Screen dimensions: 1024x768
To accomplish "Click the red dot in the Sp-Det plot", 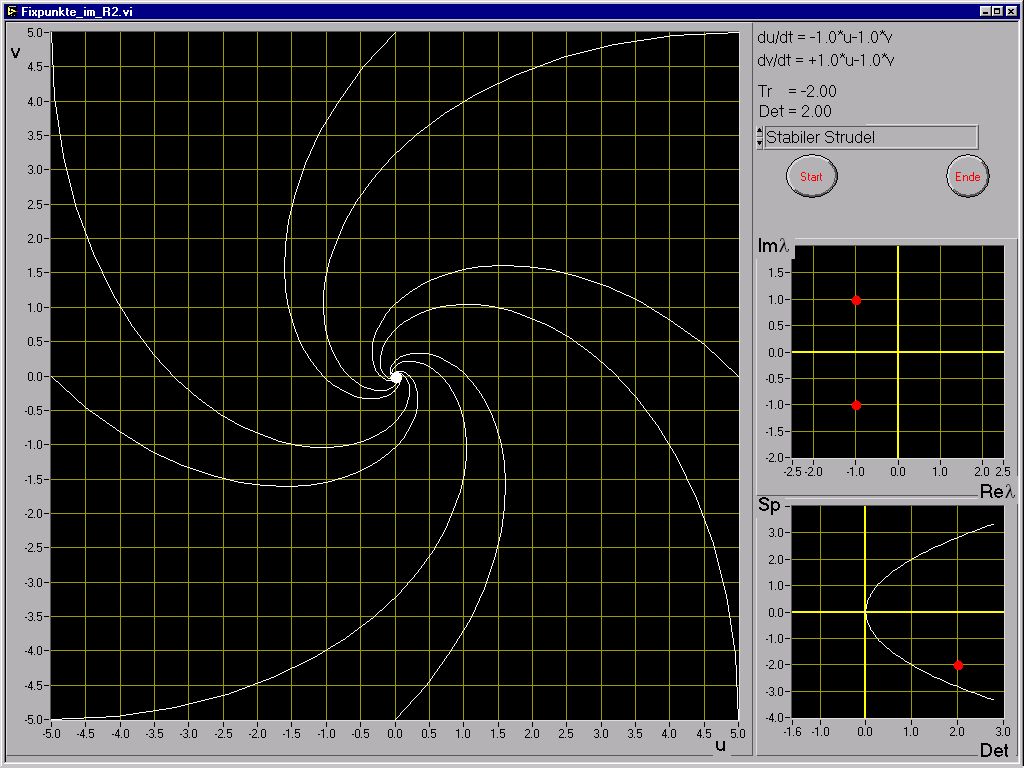I will point(958,665).
